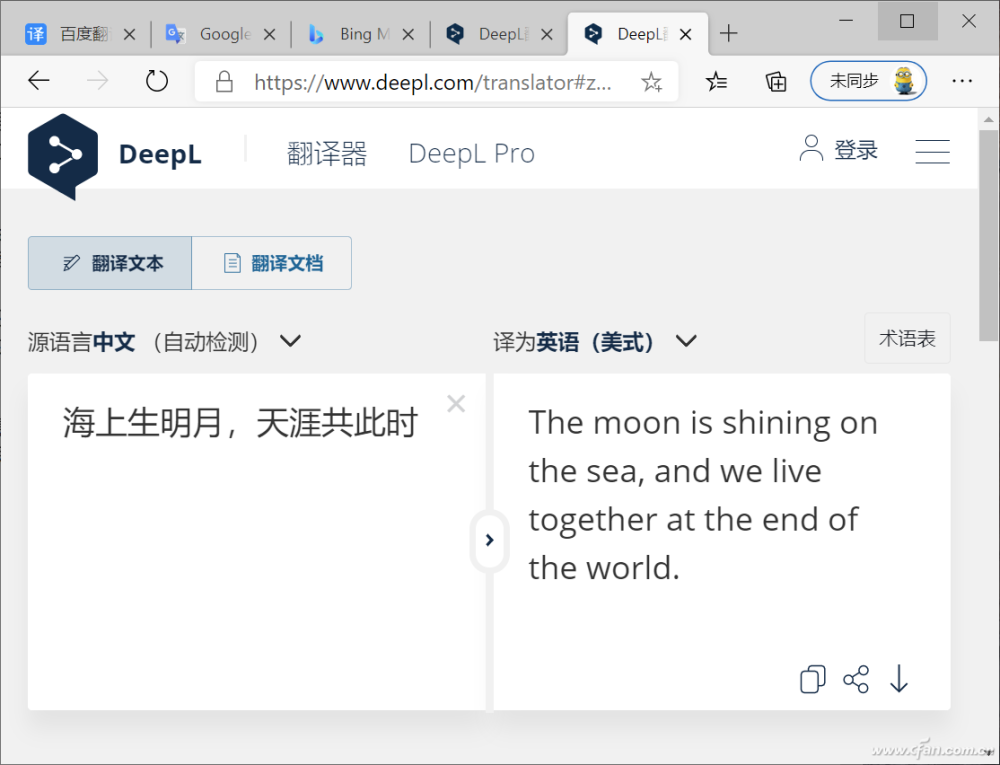The image size is (1000, 765).
Task: Open the DeepL Pro page
Action: coord(471,154)
